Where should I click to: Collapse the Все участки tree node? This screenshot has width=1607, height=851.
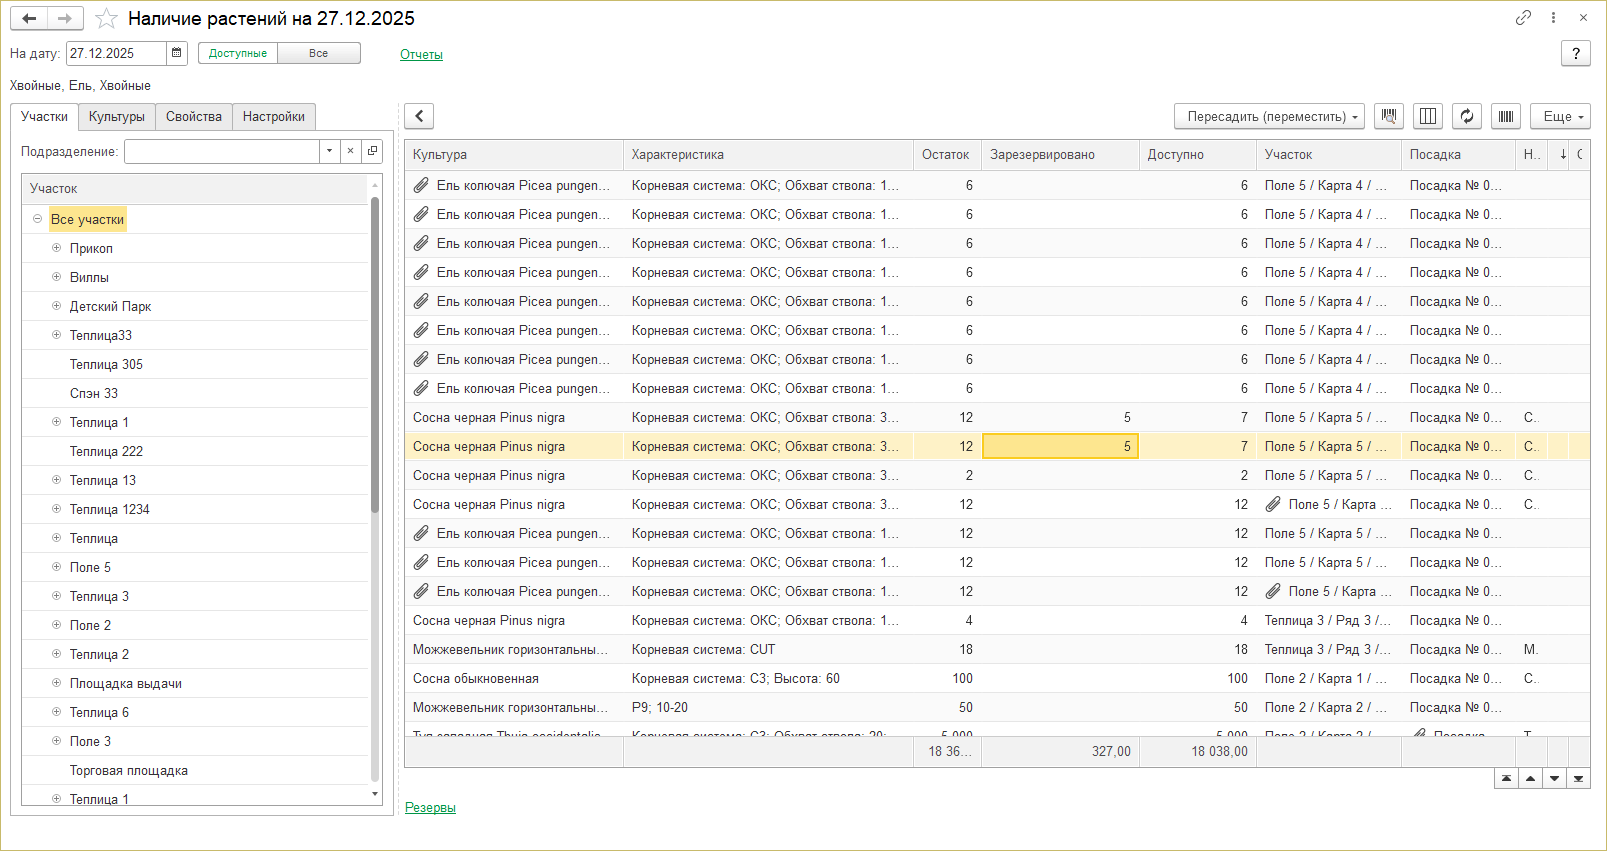click(37, 219)
